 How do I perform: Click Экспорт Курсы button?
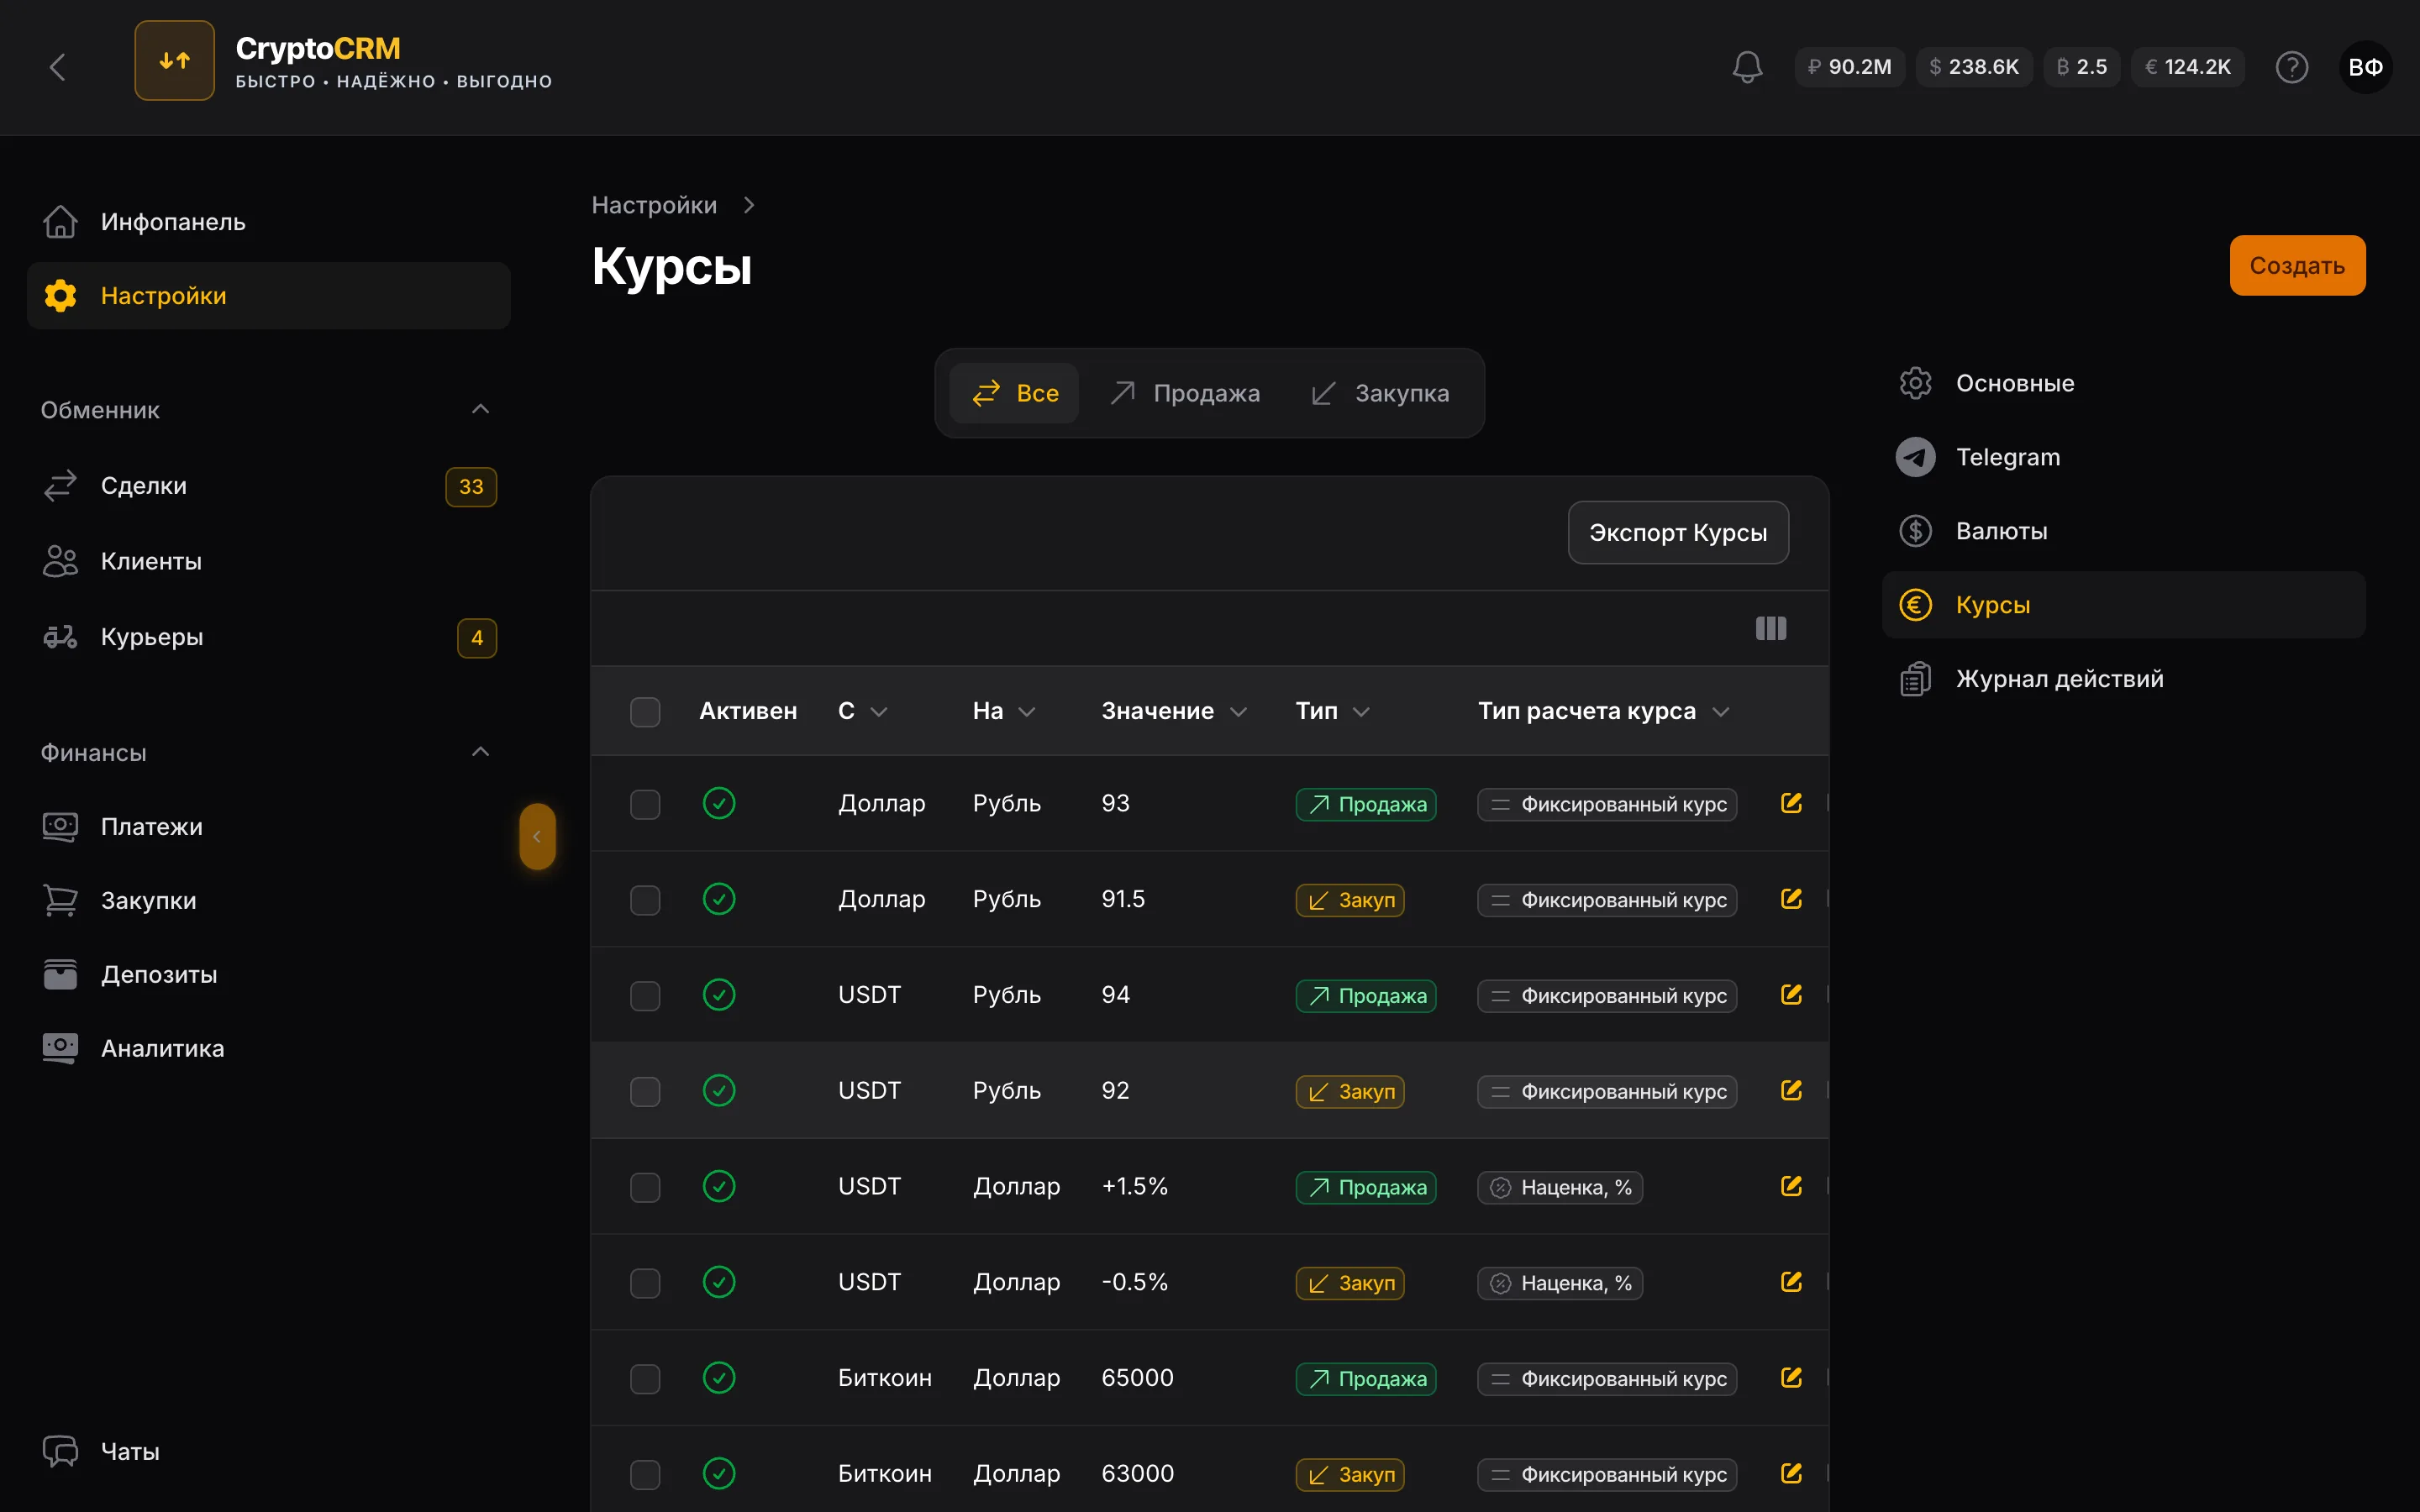click(x=1678, y=532)
